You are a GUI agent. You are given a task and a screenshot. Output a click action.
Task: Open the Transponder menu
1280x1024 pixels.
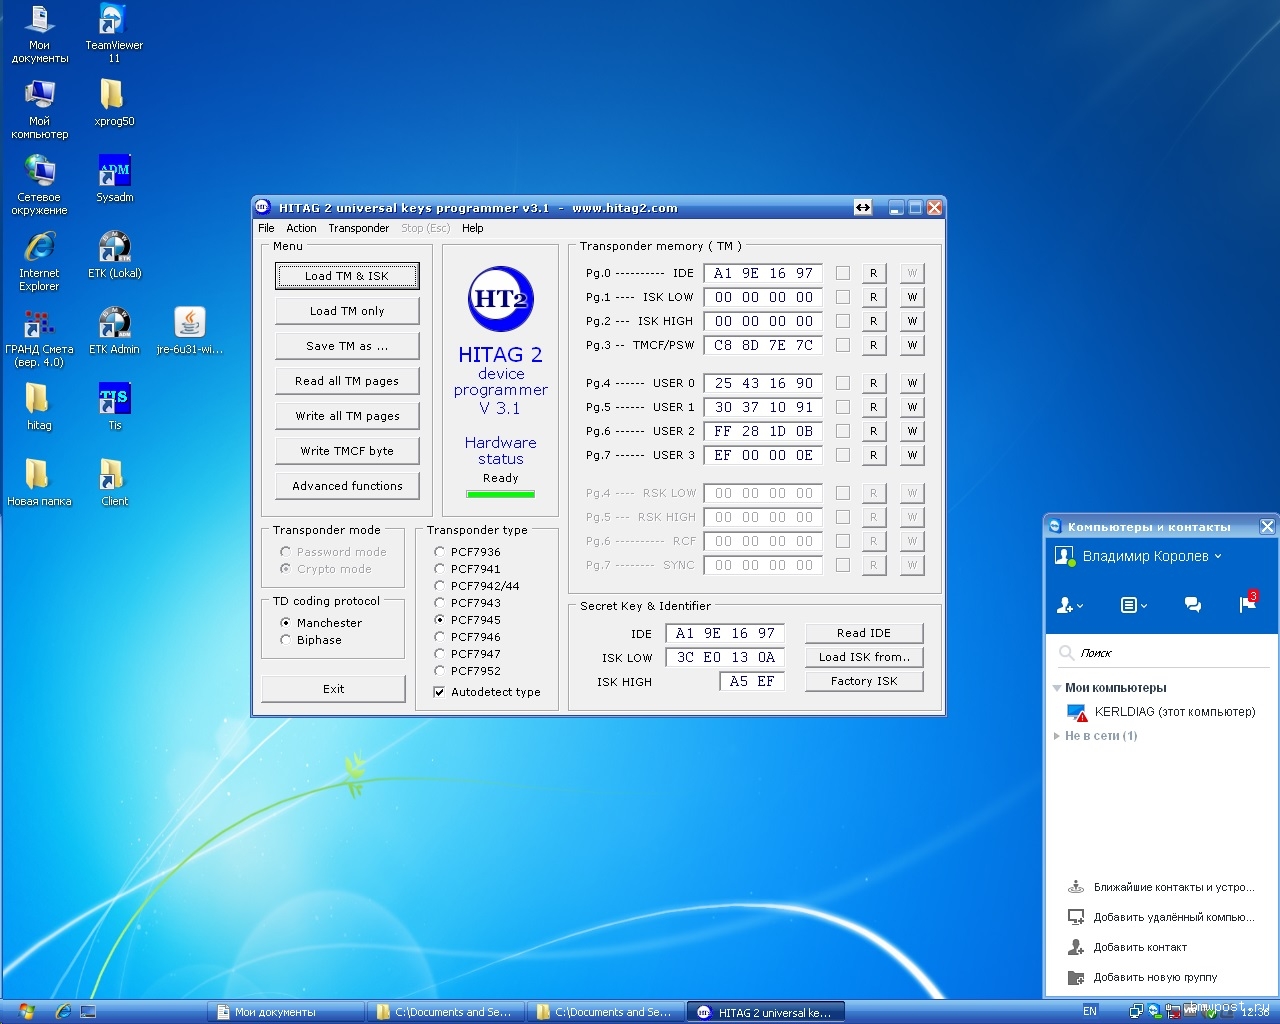pos(358,228)
